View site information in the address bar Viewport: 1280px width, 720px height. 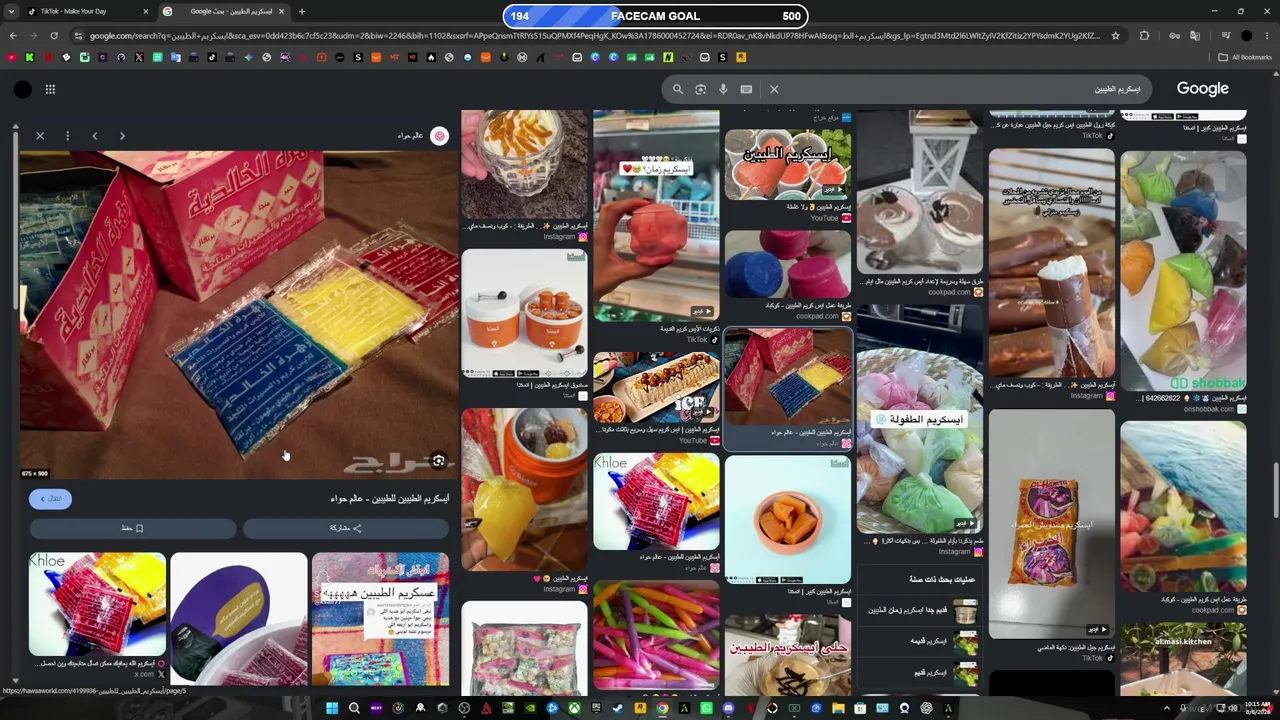pyautogui.click(x=78, y=35)
